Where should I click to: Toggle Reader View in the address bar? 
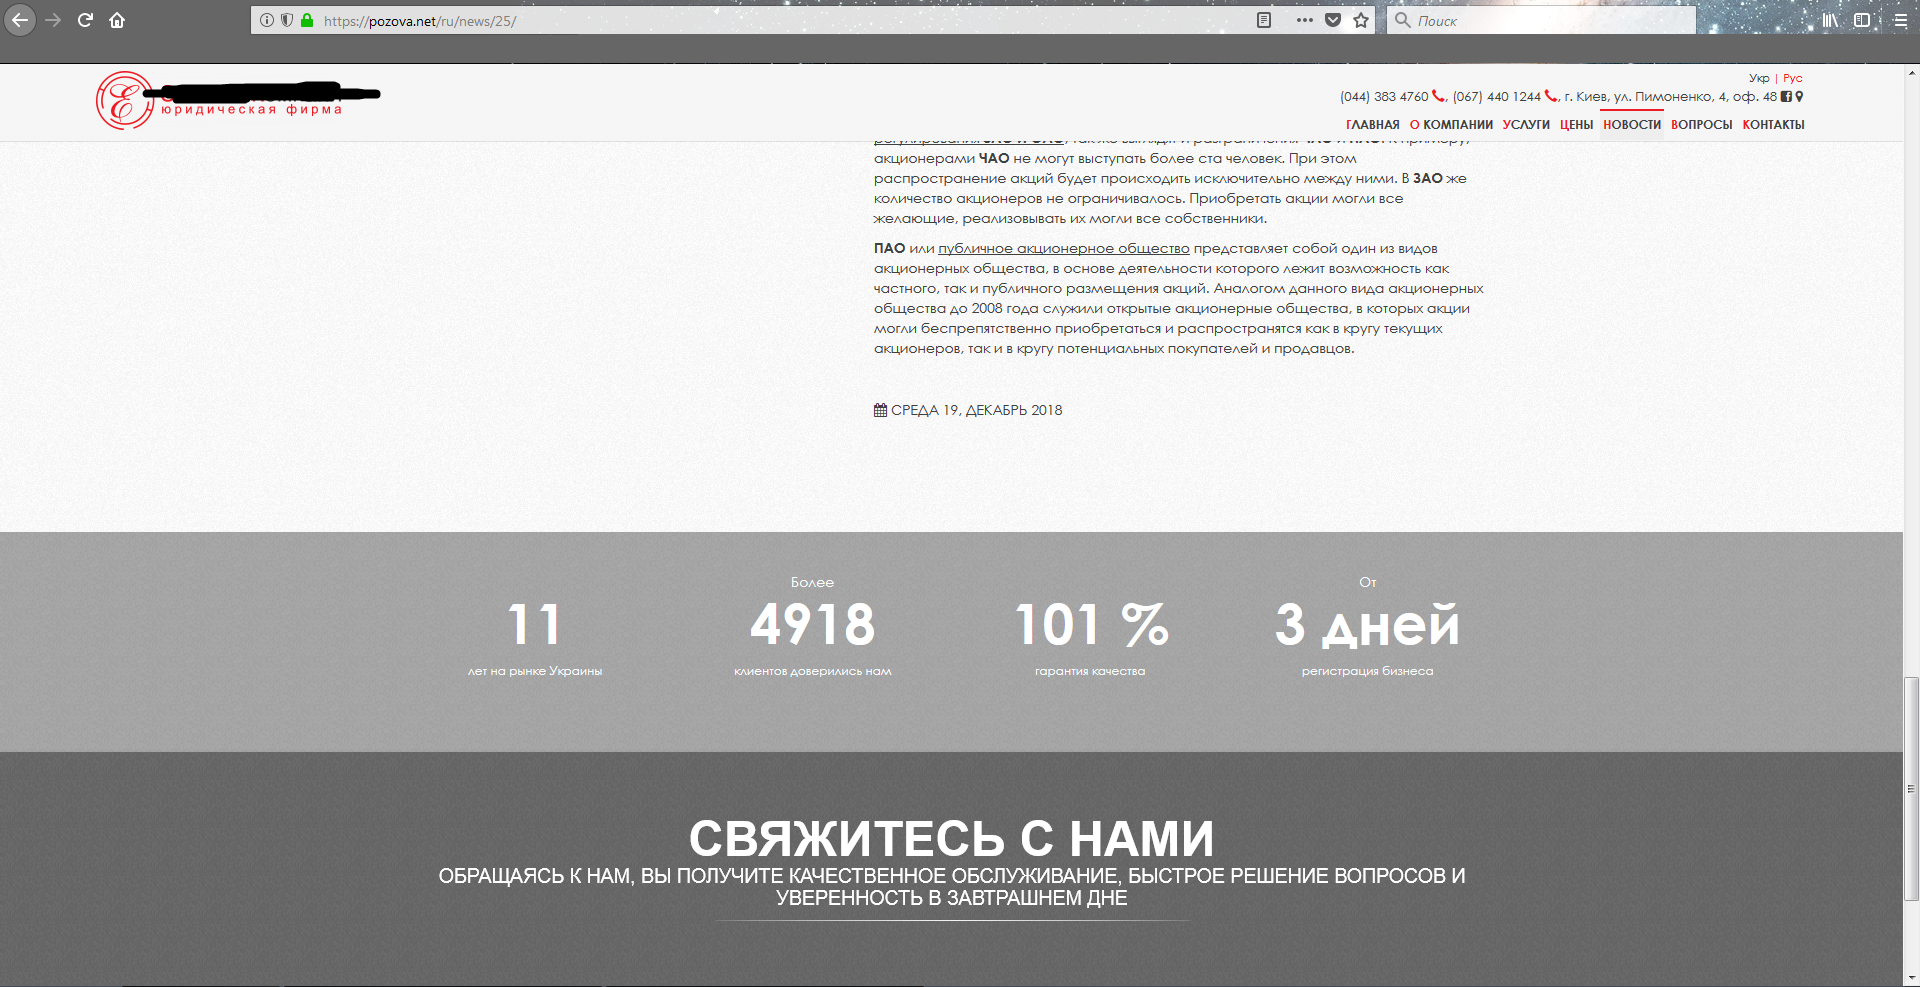1264,20
